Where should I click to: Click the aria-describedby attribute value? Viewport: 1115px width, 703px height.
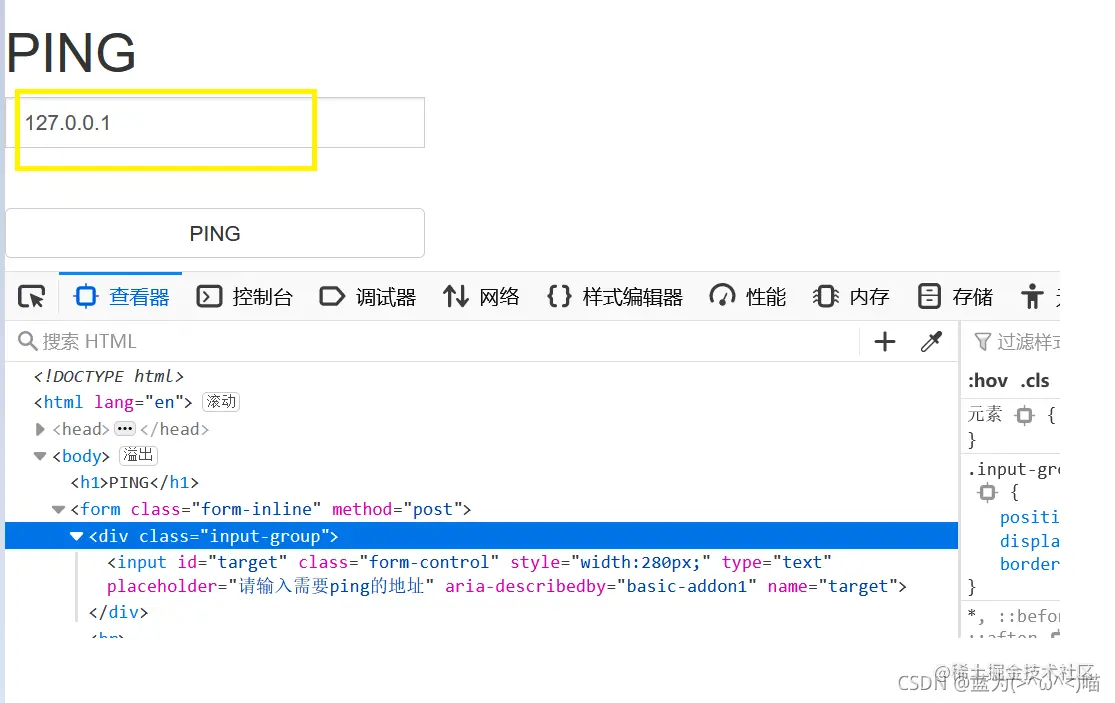[686, 586]
